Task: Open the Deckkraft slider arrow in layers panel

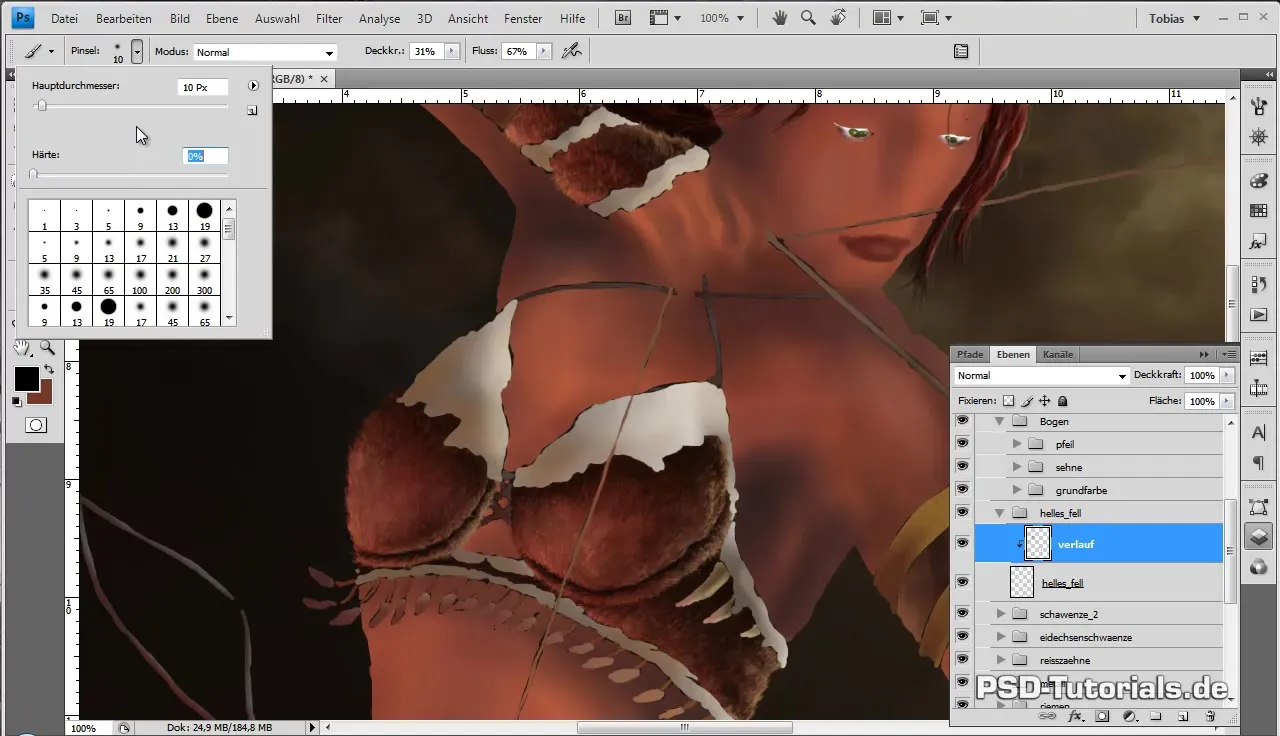Action: click(x=1227, y=376)
